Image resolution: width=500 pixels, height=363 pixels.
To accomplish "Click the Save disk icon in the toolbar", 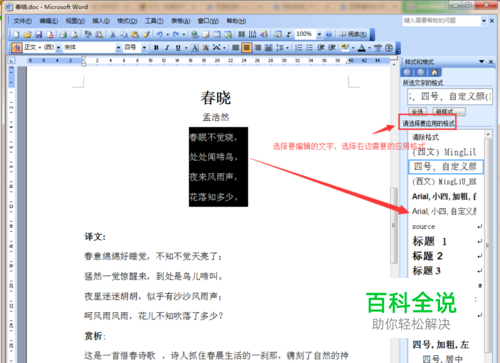I will point(39,34).
